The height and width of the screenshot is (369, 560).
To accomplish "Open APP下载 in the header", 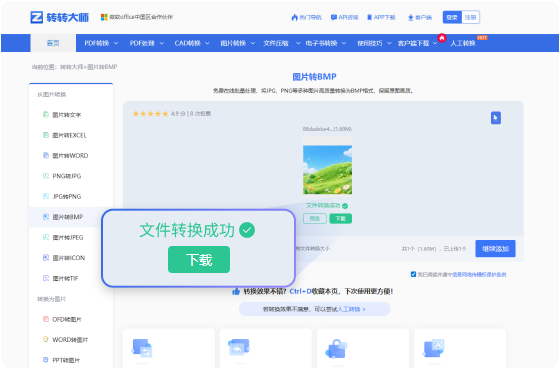I will tap(381, 17).
